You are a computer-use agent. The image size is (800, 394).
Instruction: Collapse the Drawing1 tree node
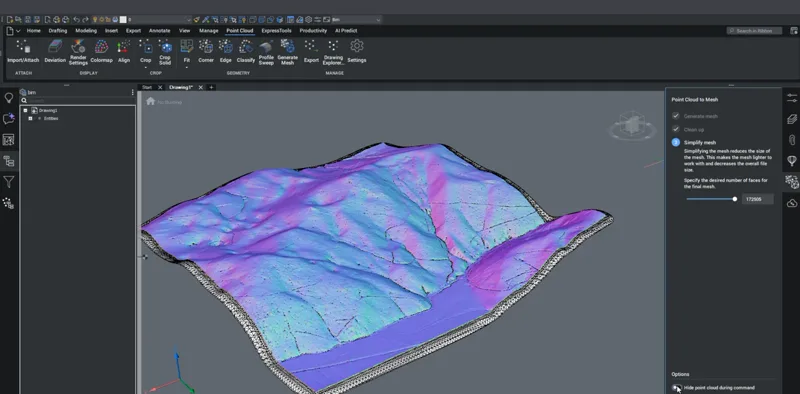click(26, 110)
